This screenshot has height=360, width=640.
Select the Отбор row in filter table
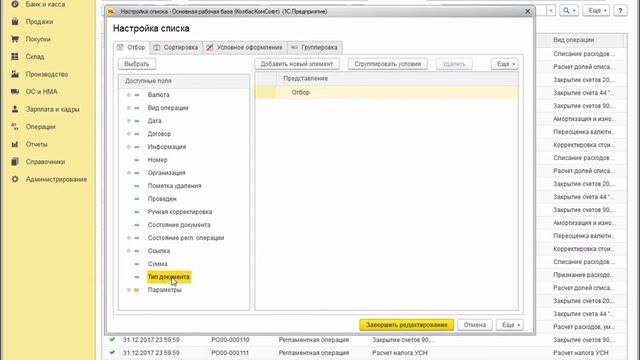[386, 93]
